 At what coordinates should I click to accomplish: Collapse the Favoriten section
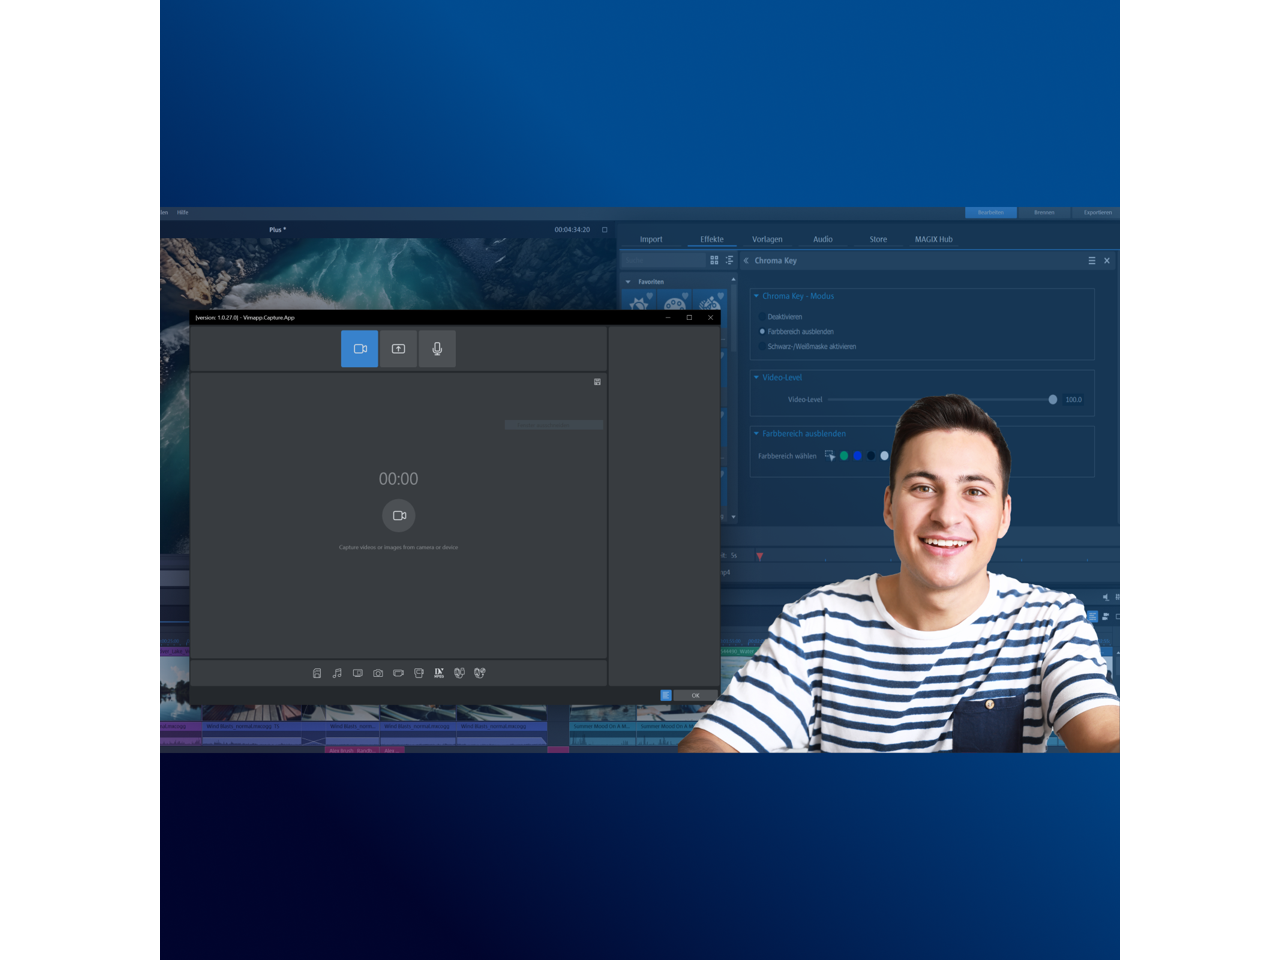[628, 282]
